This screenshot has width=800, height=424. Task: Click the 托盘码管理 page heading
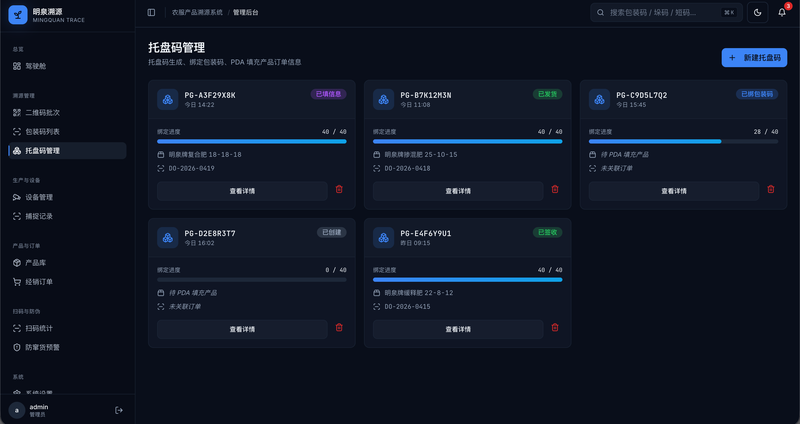(177, 47)
